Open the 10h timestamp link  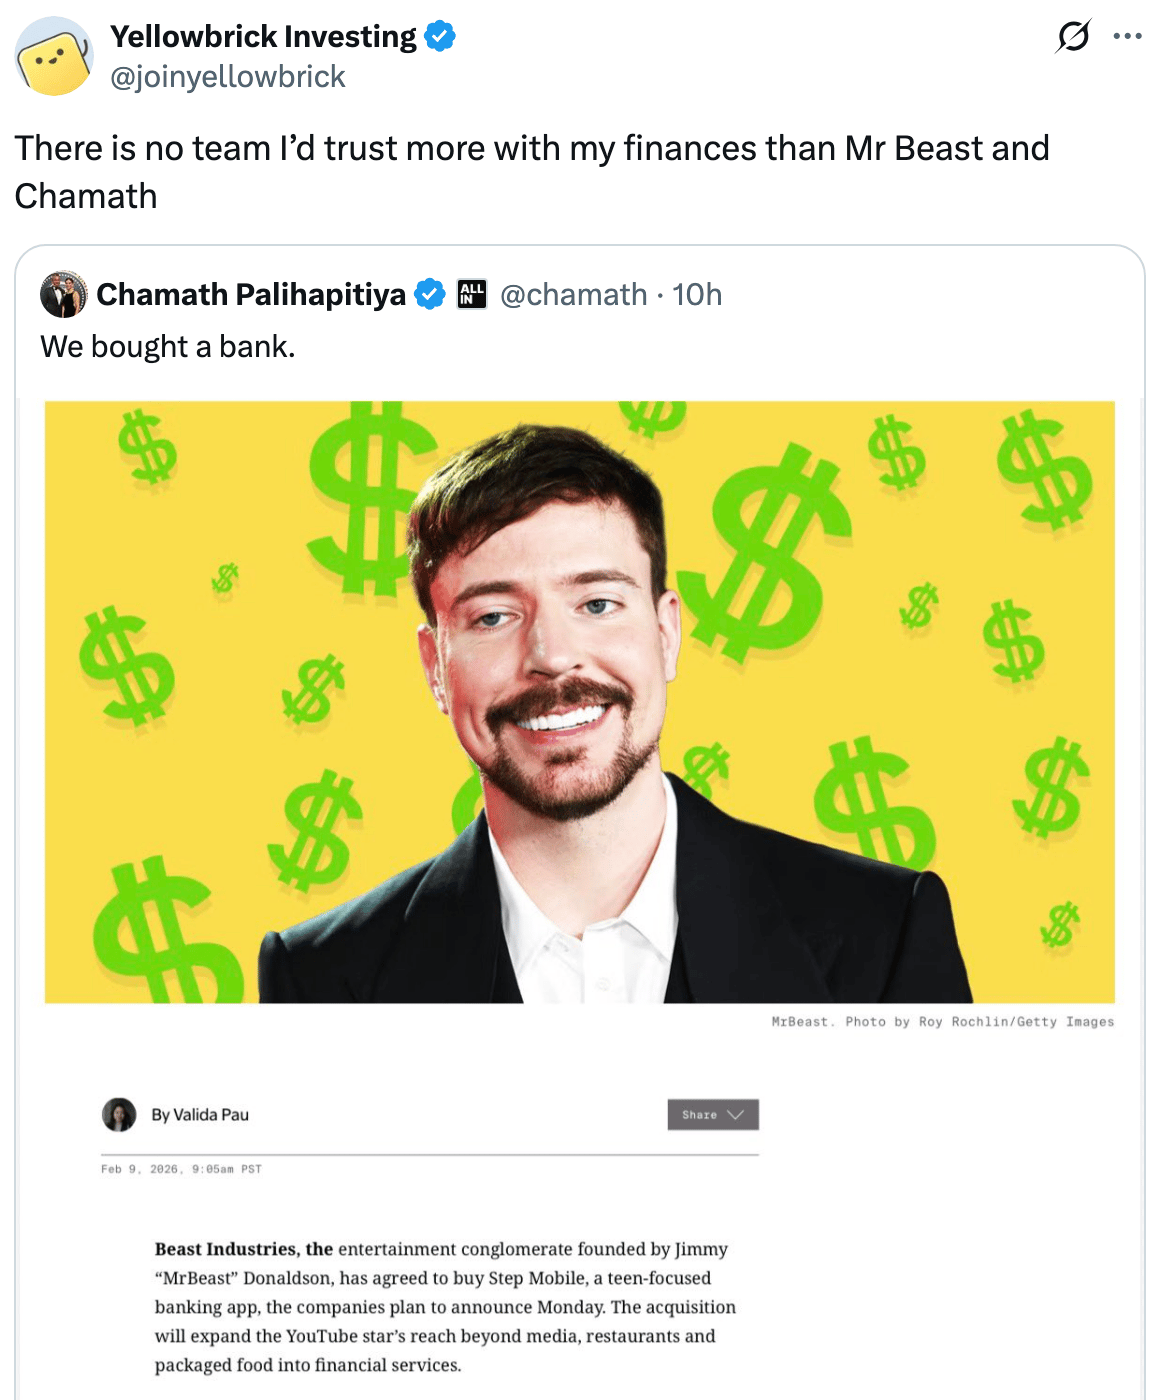click(x=697, y=295)
